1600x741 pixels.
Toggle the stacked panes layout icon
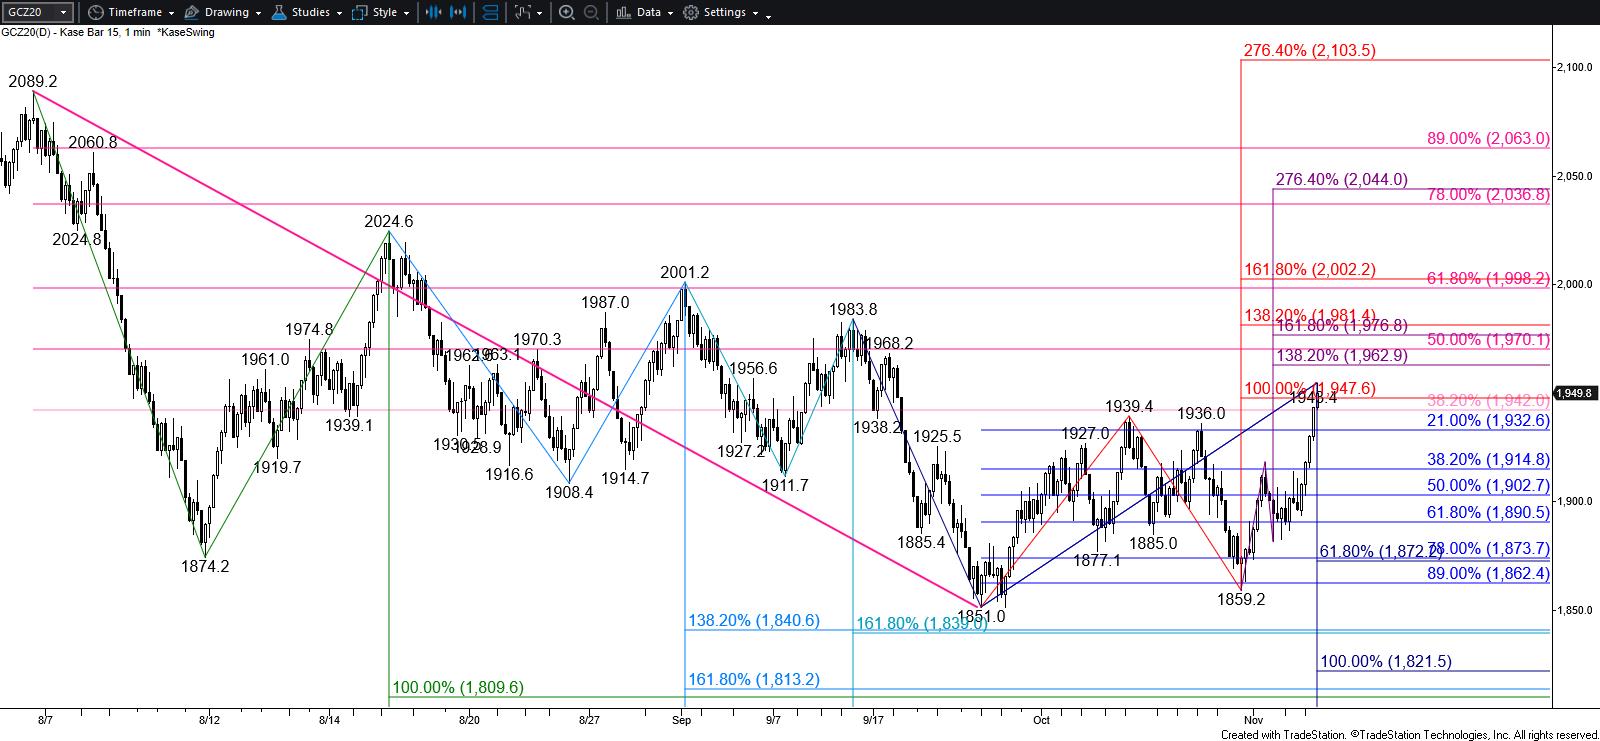[x=491, y=13]
